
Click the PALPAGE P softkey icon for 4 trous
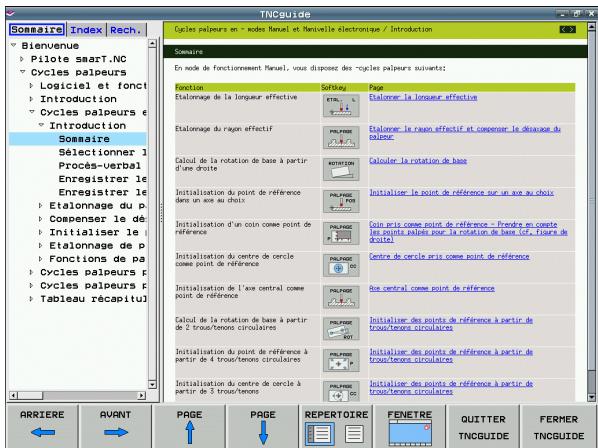pyautogui.click(x=341, y=361)
